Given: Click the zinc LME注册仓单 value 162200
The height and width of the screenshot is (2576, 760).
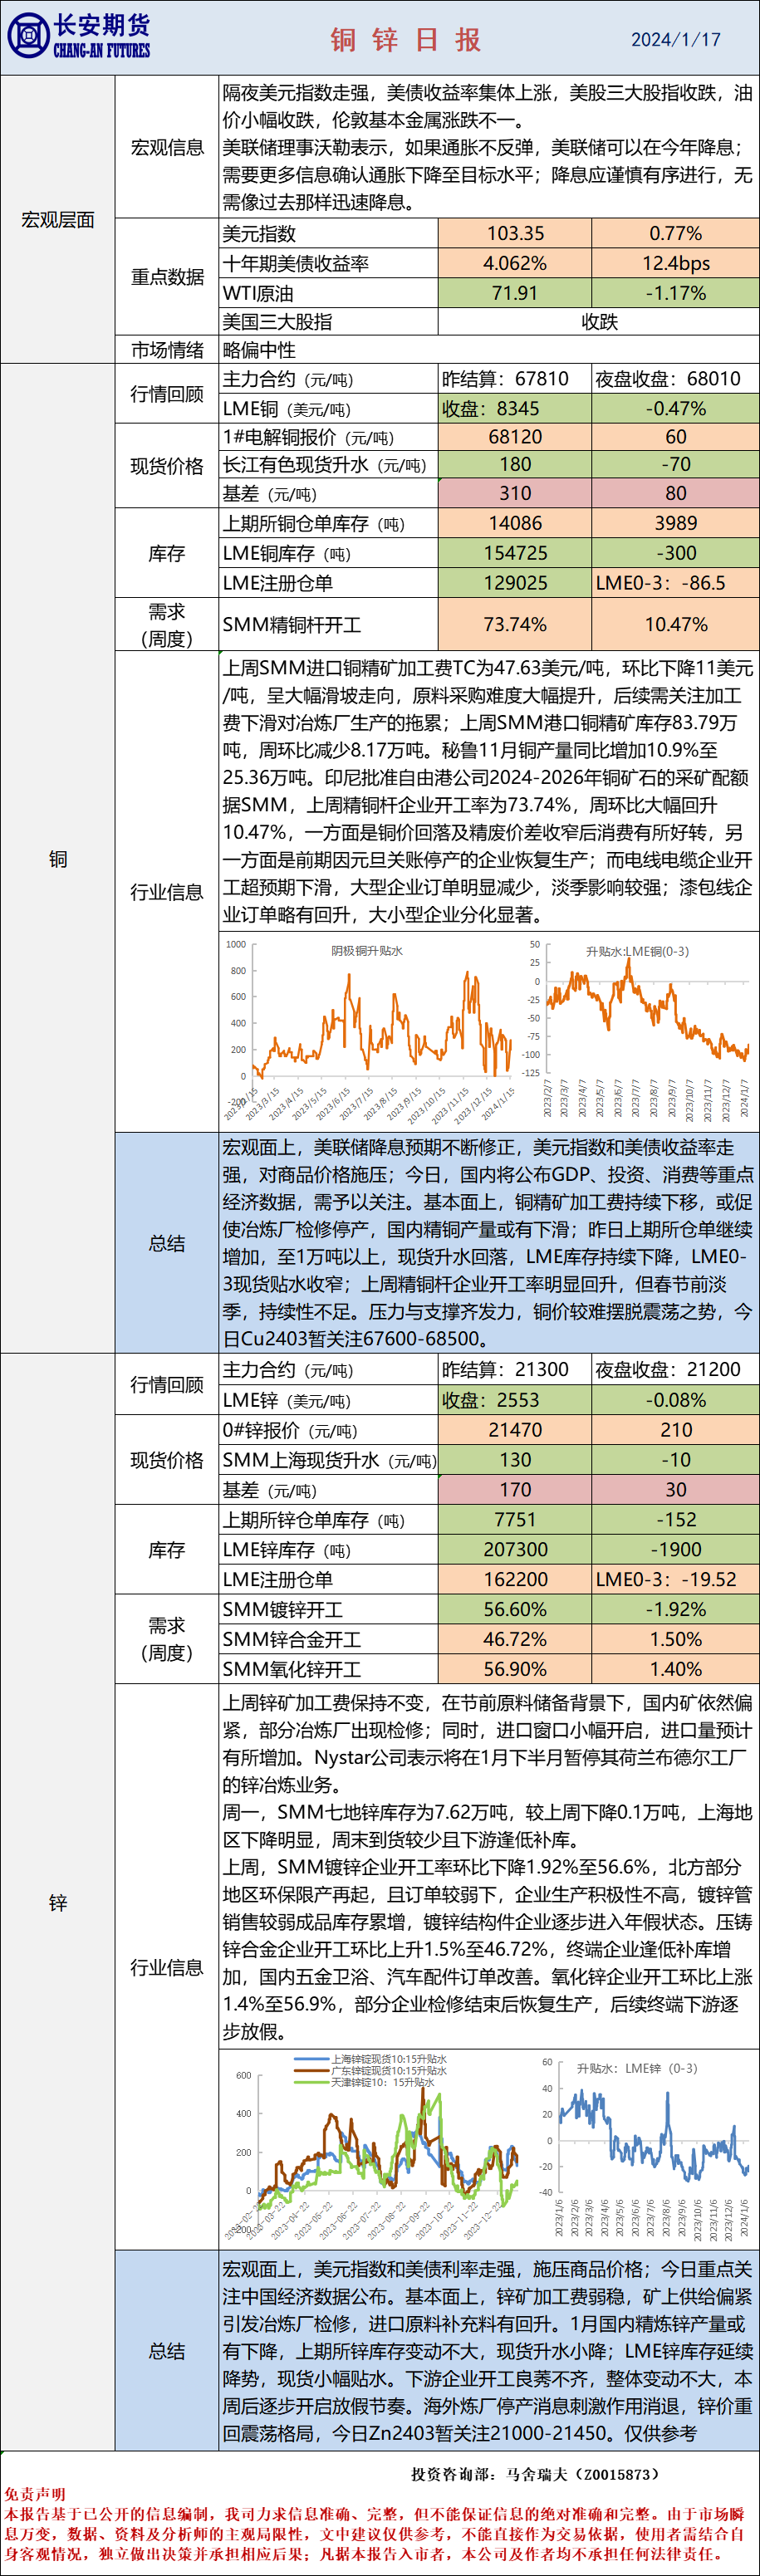Looking at the screenshot, I should click(515, 1580).
